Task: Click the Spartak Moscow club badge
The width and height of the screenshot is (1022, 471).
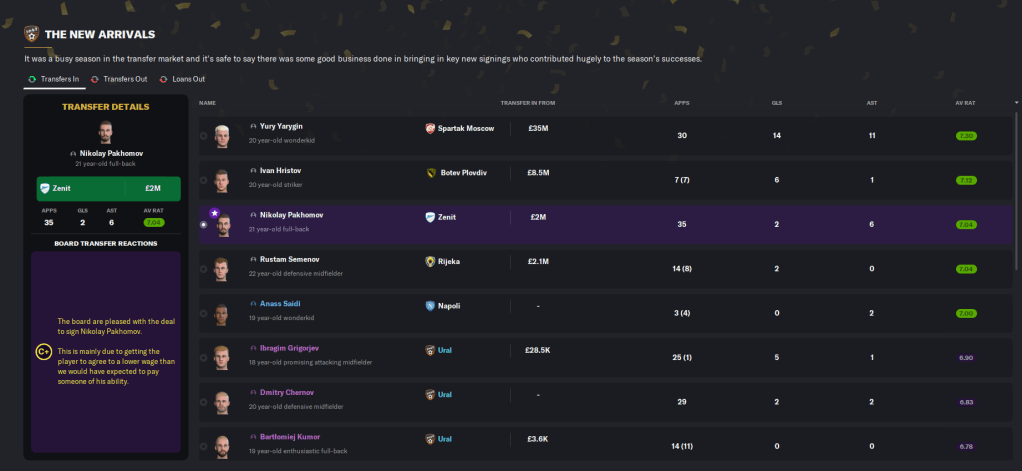Action: (x=430, y=128)
